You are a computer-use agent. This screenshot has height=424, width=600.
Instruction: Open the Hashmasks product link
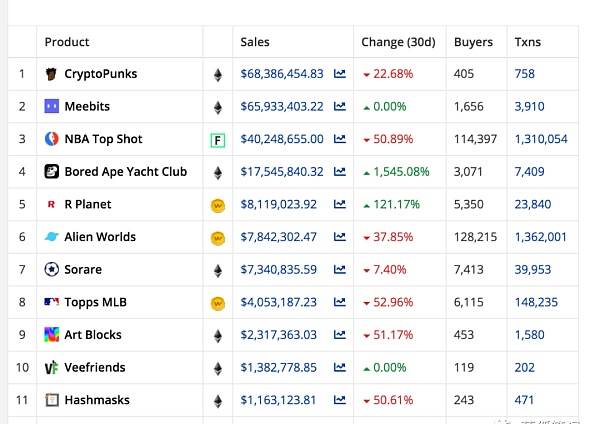click(x=97, y=400)
